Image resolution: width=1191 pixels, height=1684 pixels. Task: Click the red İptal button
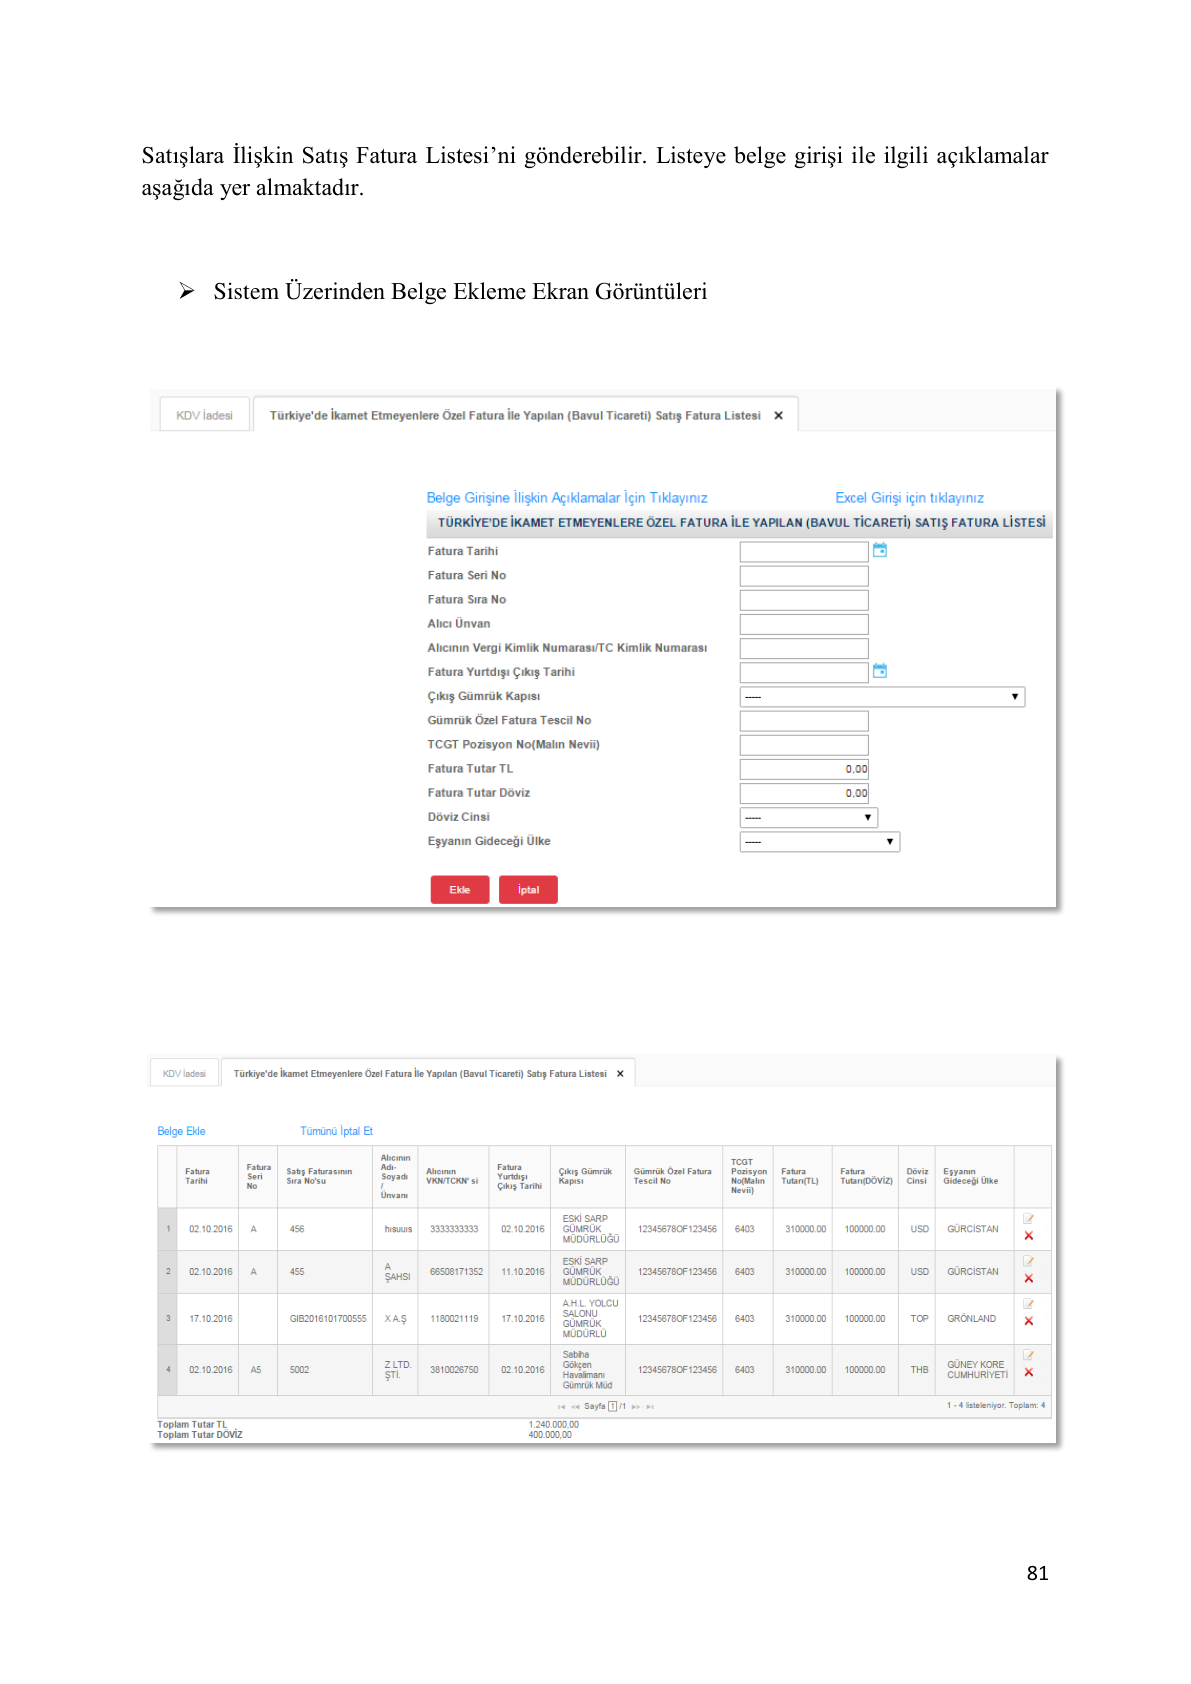[x=528, y=890]
